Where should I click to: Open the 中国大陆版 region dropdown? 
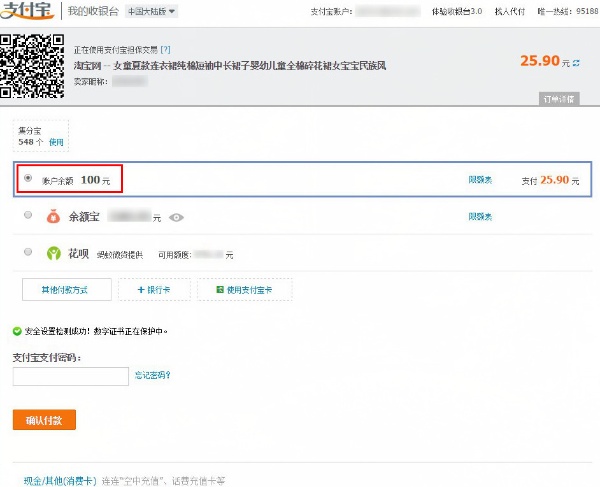pyautogui.click(x=152, y=11)
